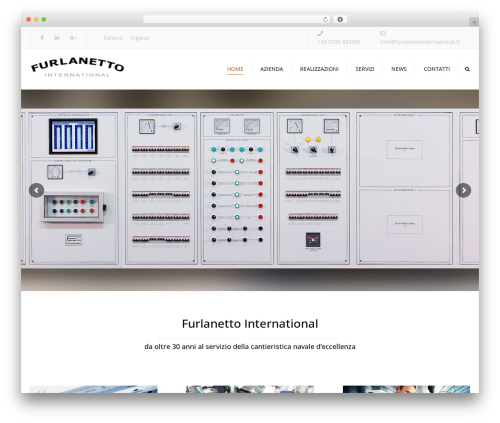500x423 pixels.
Task: Go to the HOME menu item
Action: (x=235, y=69)
